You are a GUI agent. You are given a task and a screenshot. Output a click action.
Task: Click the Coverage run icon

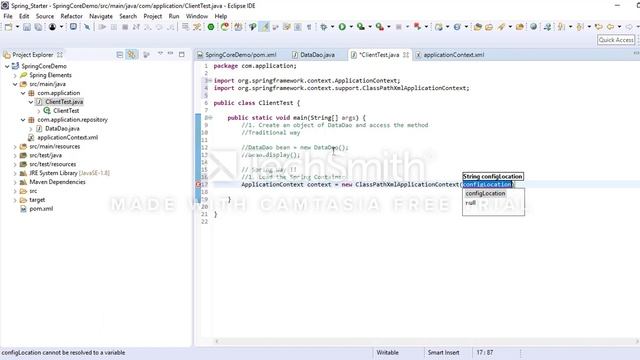[x=360, y=27]
